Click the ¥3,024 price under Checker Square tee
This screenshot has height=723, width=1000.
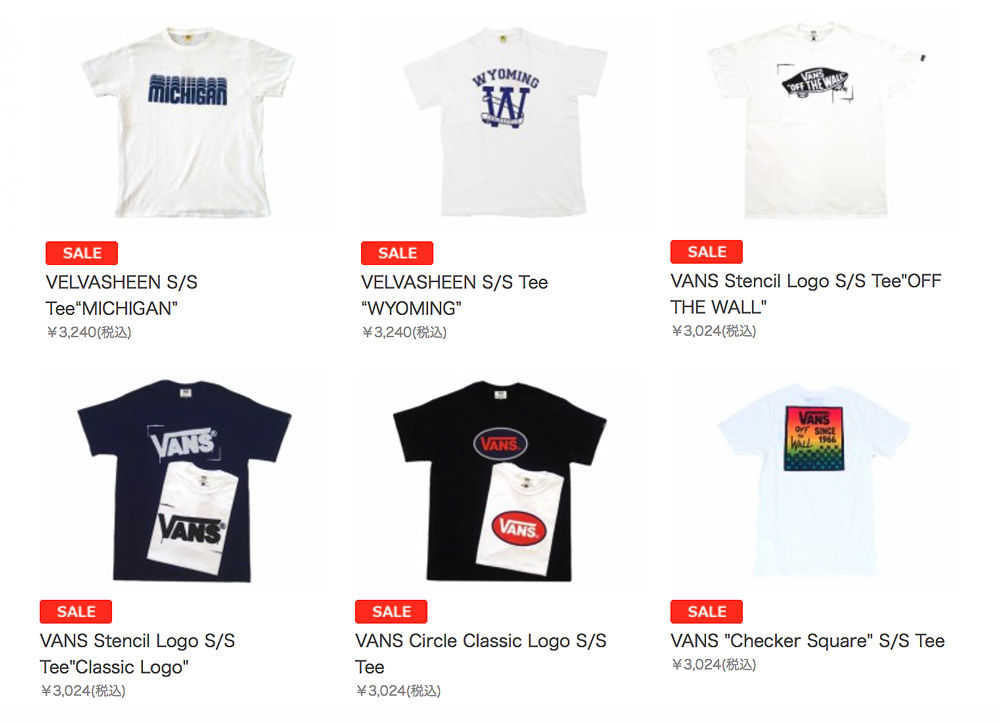[714, 665]
